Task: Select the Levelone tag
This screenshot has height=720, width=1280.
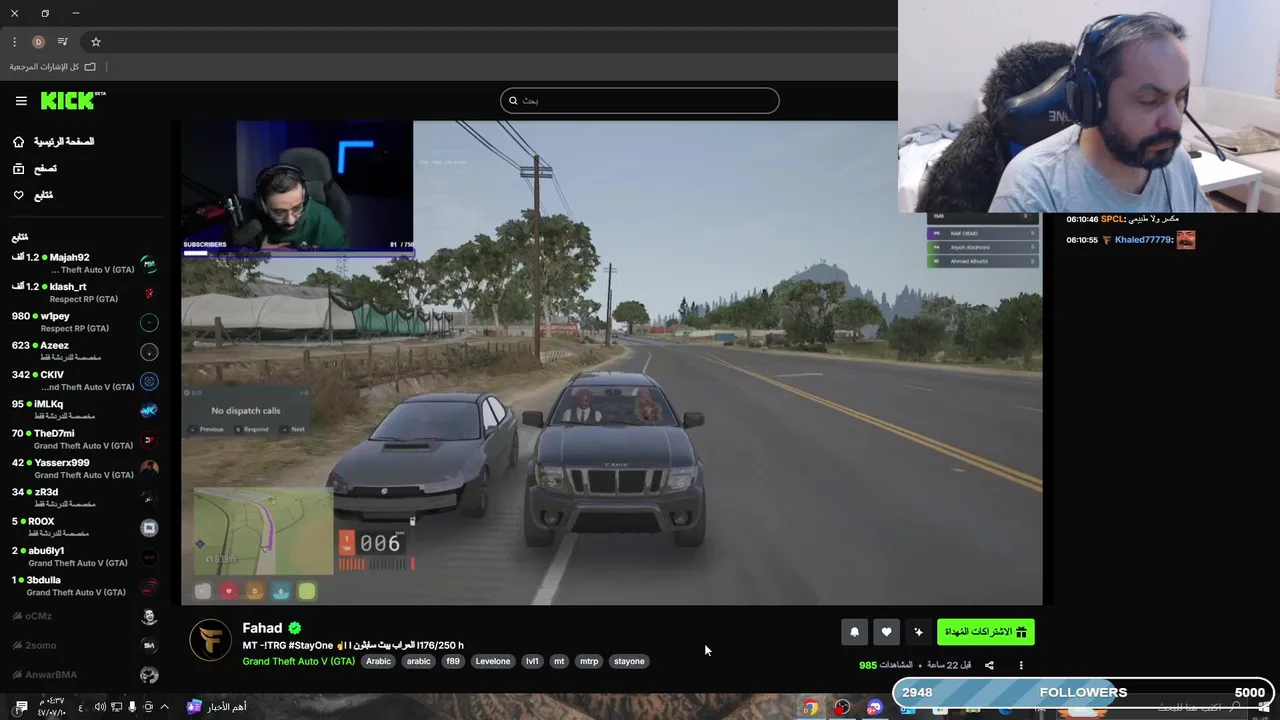Action: click(x=492, y=661)
